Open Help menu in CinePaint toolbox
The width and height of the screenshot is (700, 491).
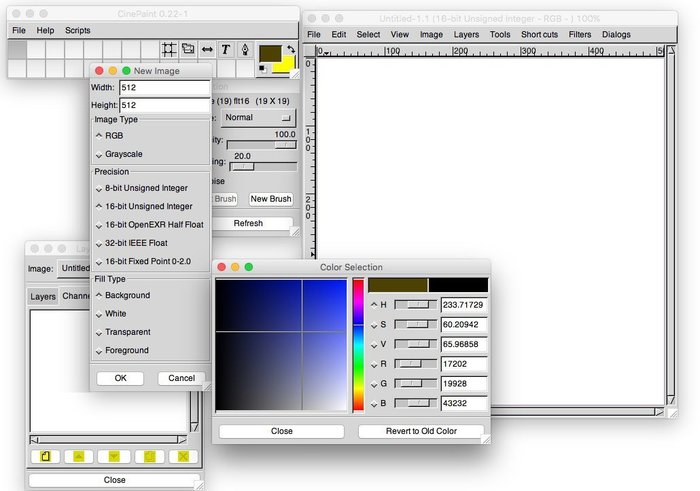coord(45,30)
